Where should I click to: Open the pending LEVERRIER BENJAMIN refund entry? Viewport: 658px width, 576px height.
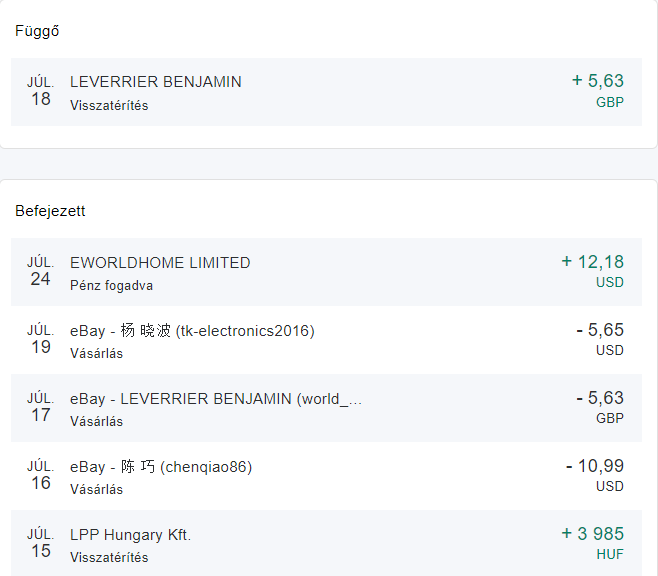coord(156,82)
